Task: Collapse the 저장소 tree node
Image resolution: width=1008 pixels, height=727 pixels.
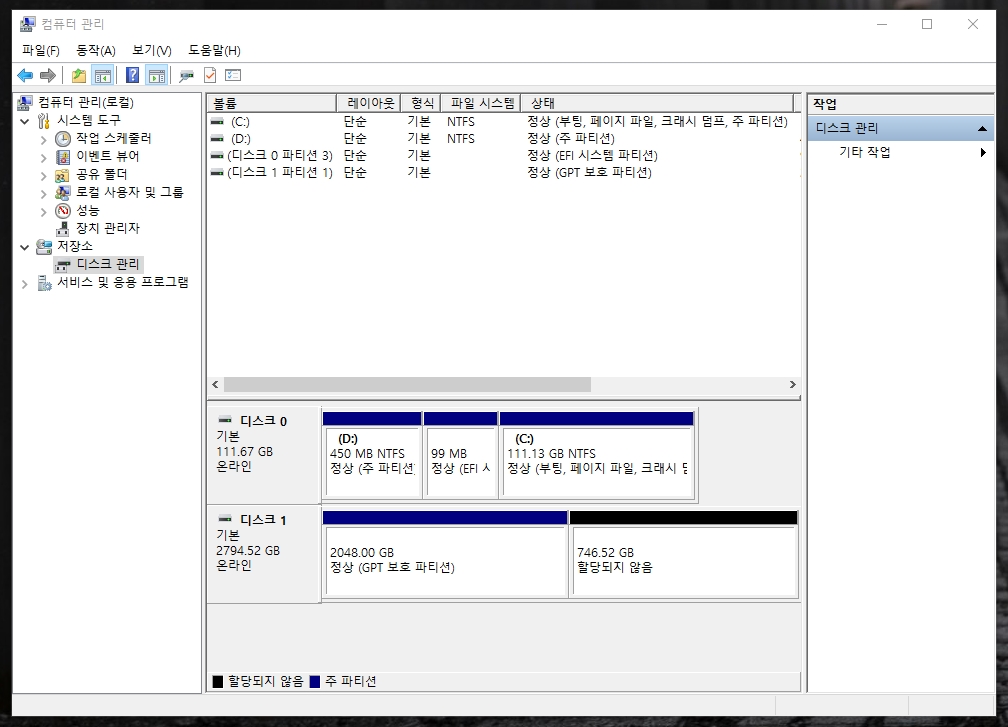Action: (x=24, y=247)
